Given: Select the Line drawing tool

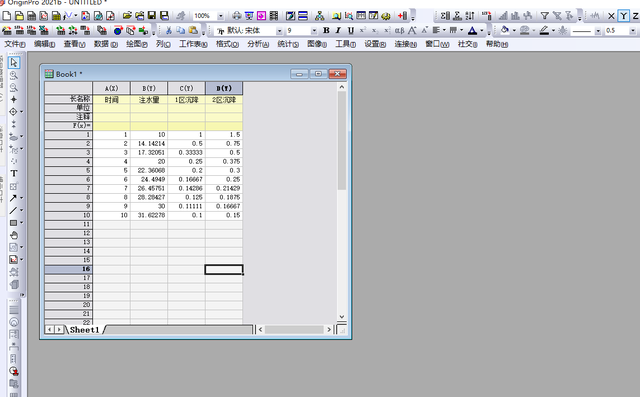Looking at the screenshot, I should click(x=13, y=210).
